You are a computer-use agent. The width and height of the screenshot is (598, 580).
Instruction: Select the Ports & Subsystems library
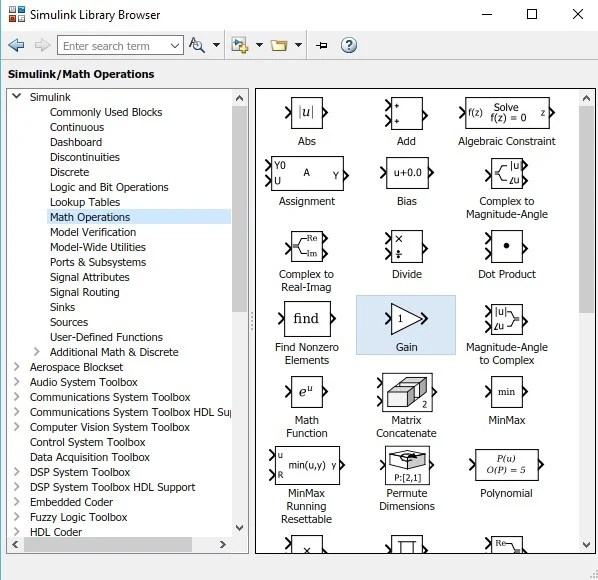pos(98,262)
